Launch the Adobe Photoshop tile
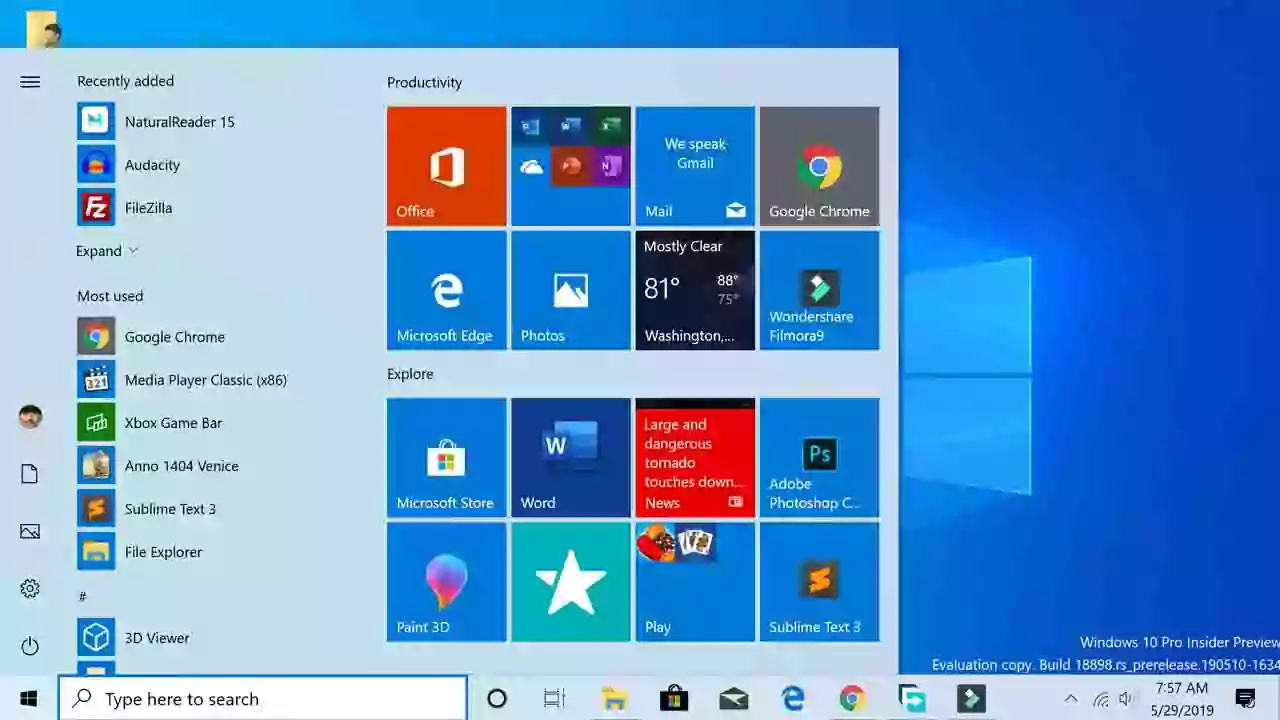 (x=819, y=458)
